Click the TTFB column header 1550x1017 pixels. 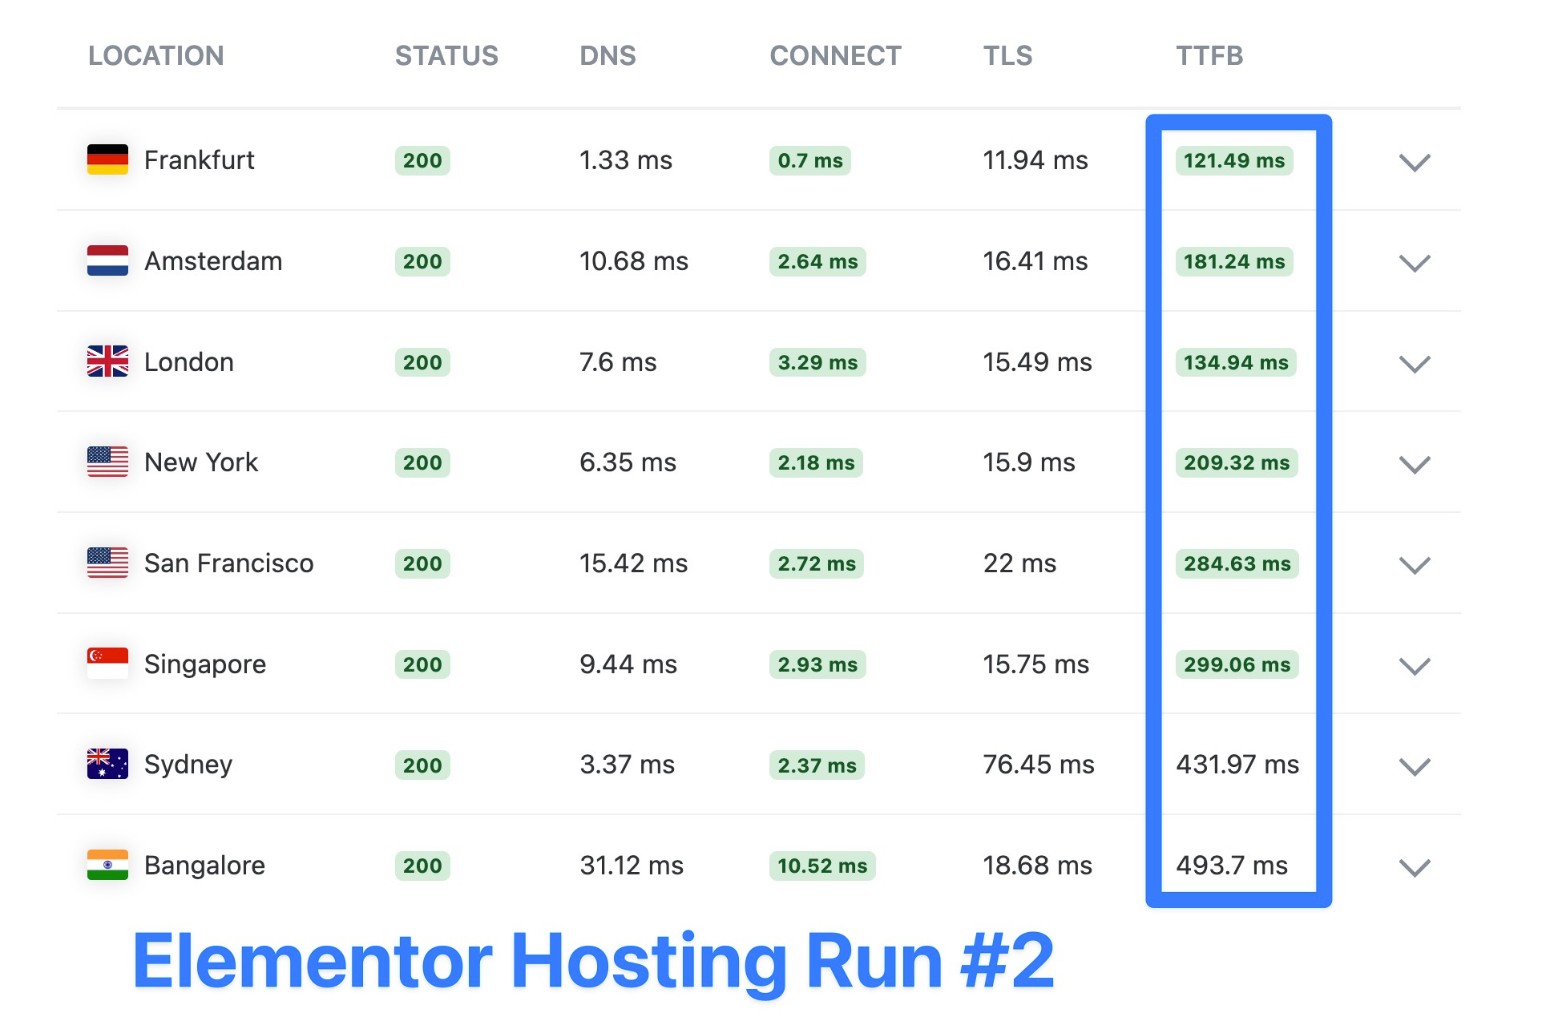(x=1209, y=56)
